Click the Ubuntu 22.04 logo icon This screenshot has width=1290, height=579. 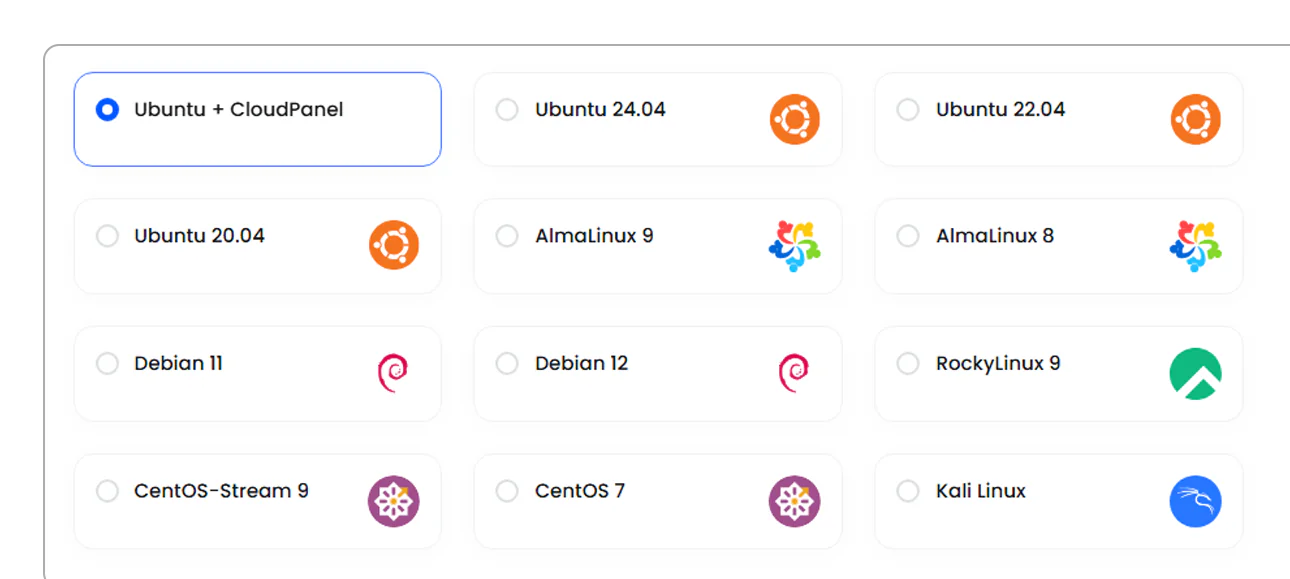pos(1195,120)
